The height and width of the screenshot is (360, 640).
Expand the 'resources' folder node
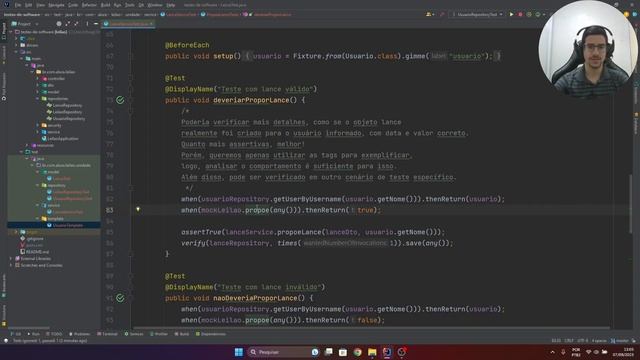point(27,145)
